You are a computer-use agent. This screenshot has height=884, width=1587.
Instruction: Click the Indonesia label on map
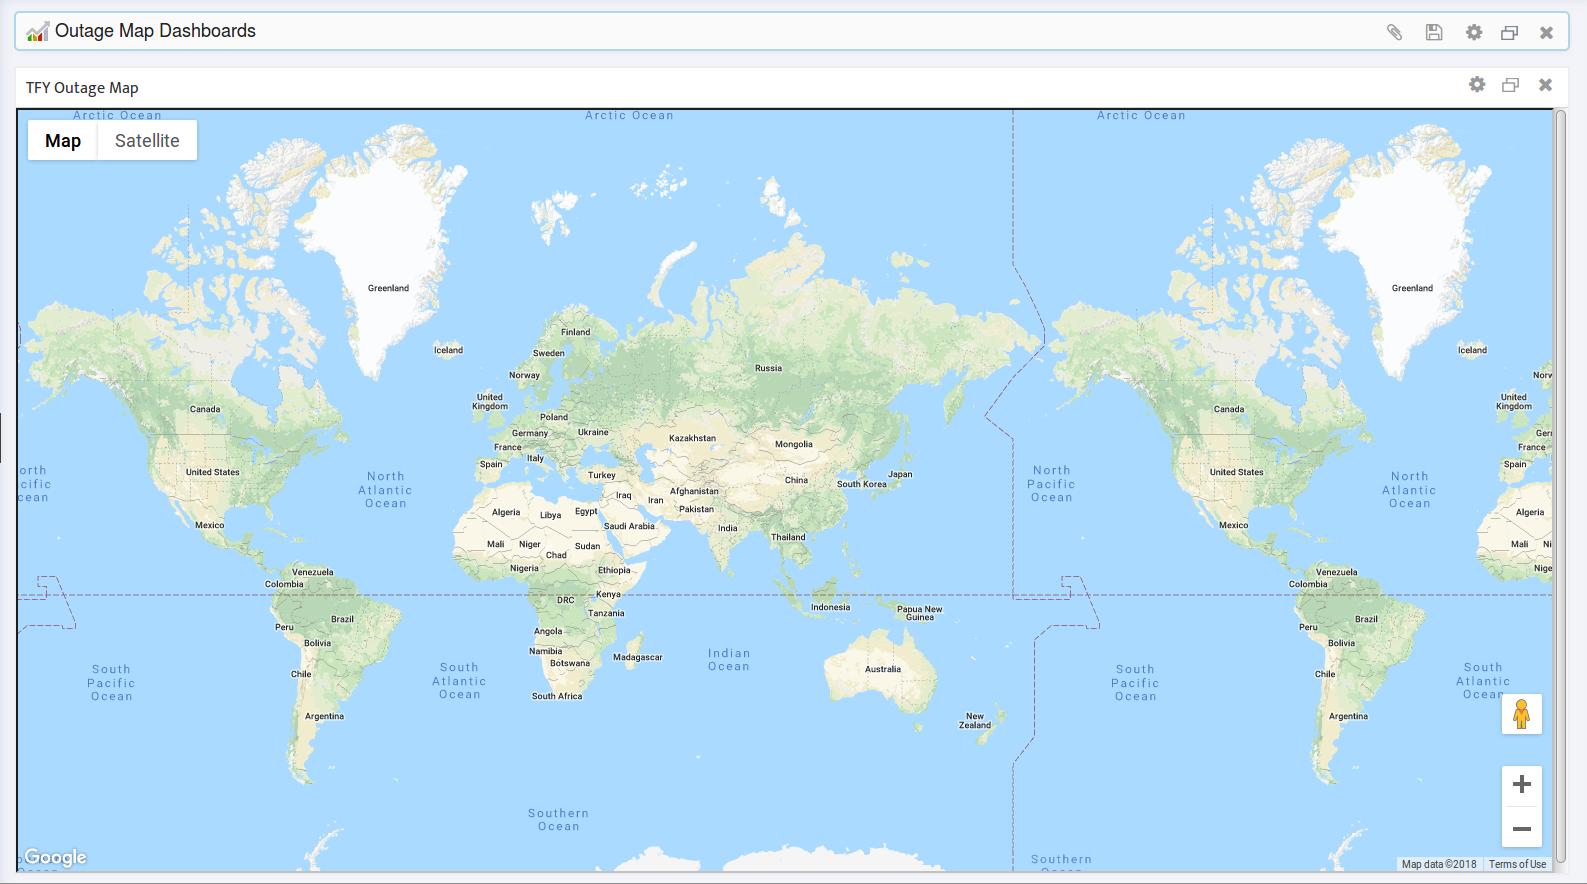[830, 607]
